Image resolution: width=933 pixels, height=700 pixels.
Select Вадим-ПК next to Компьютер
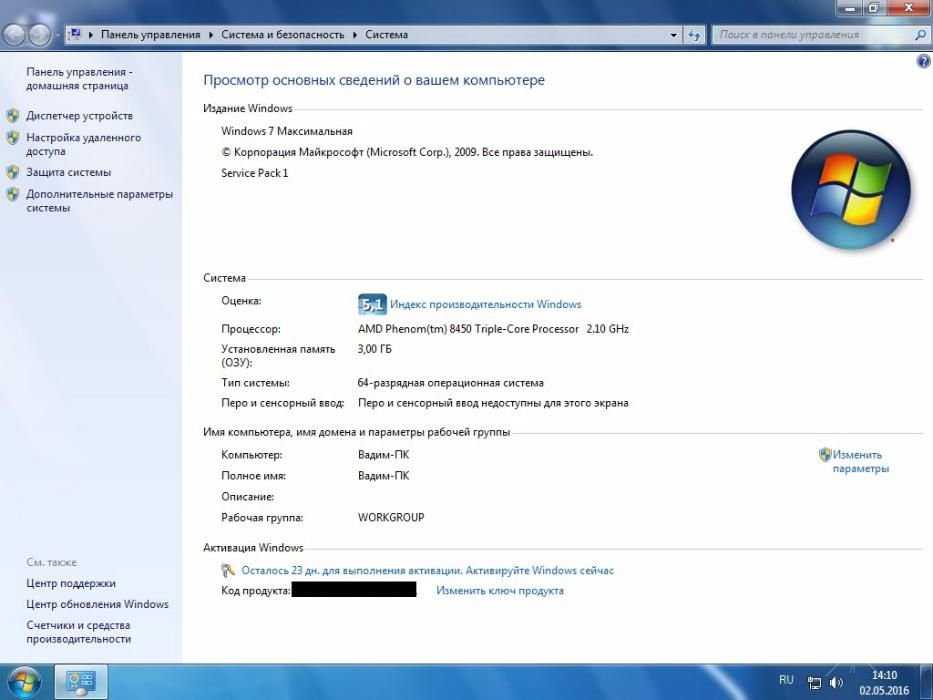[x=384, y=455]
